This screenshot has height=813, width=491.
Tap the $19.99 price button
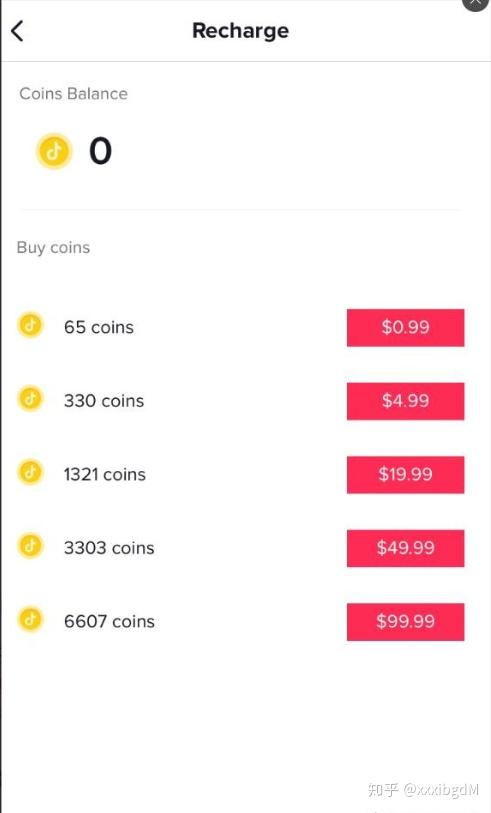405,475
